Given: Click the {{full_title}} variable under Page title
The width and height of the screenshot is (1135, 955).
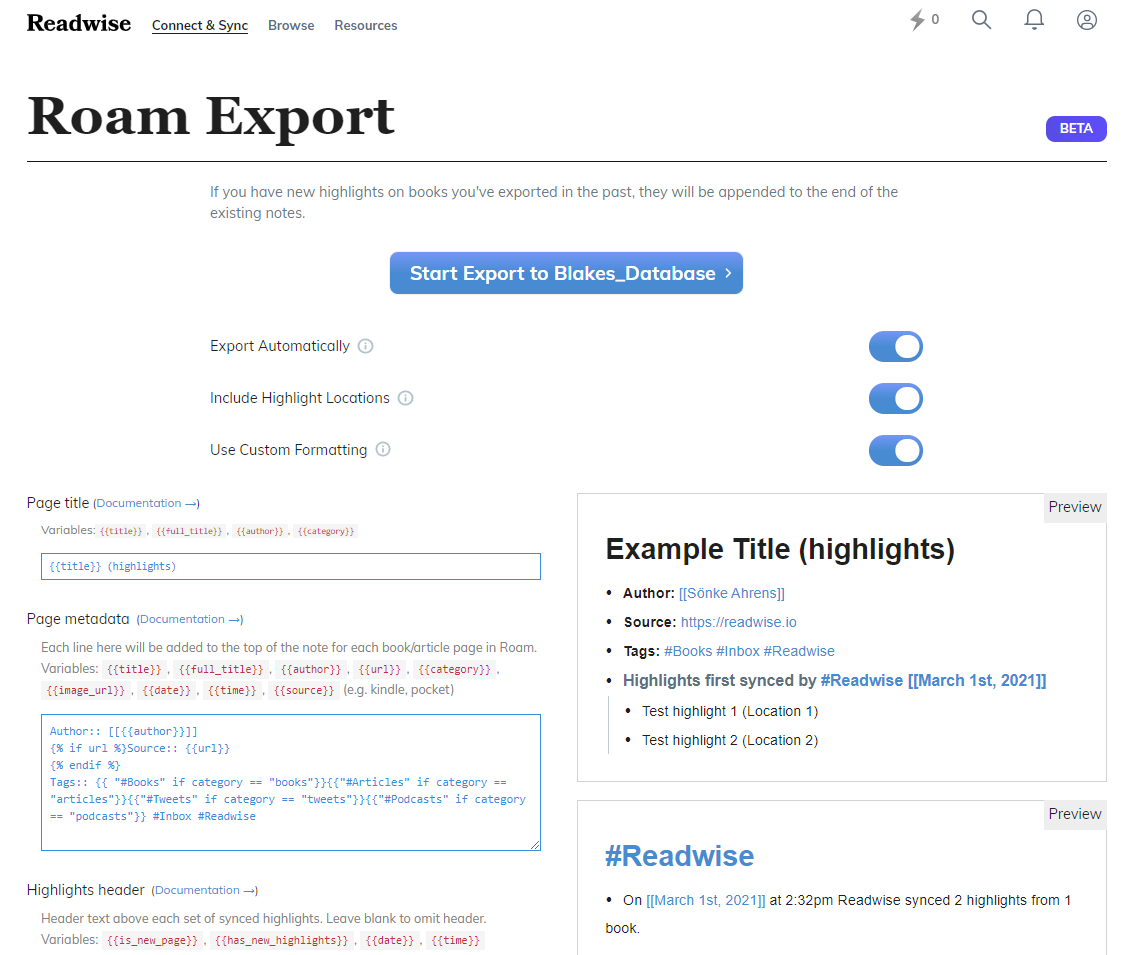Looking at the screenshot, I should pyautogui.click(x=189, y=531).
